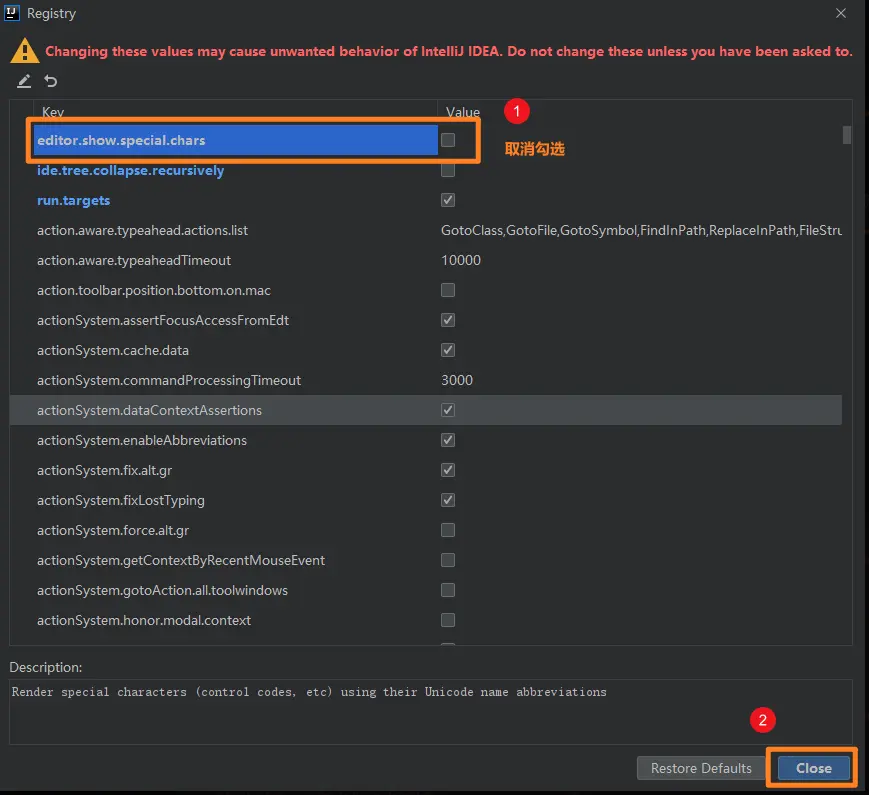Select the run.targets key

point(73,200)
